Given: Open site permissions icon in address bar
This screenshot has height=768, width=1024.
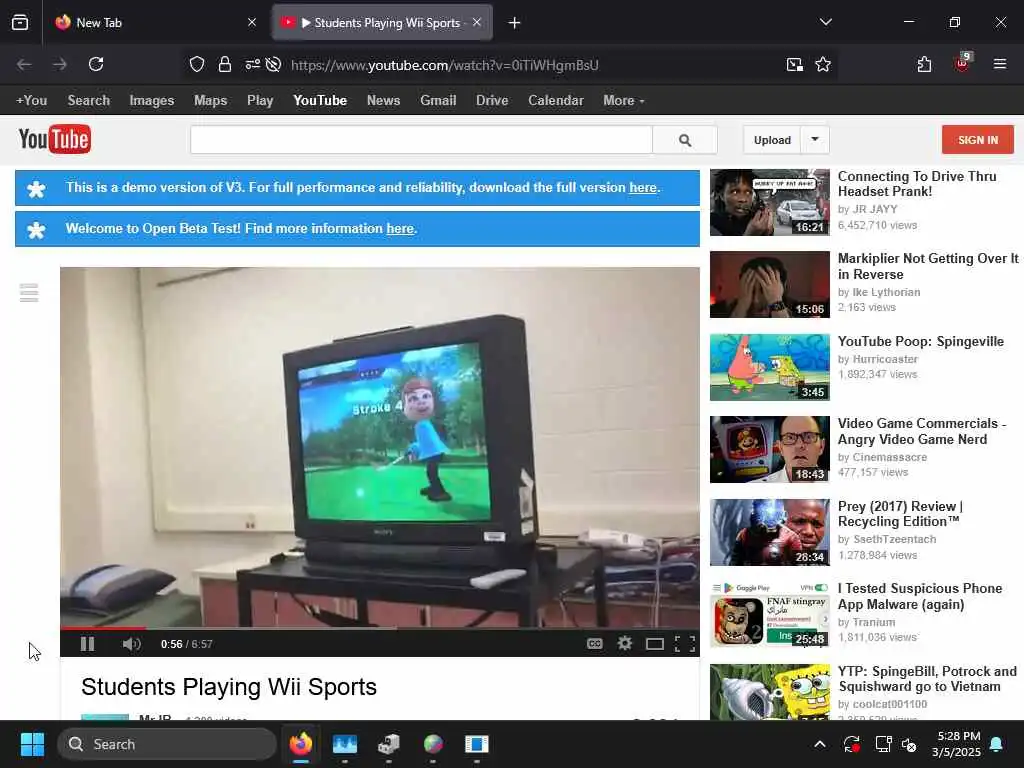Looking at the screenshot, I should click(x=252, y=65).
